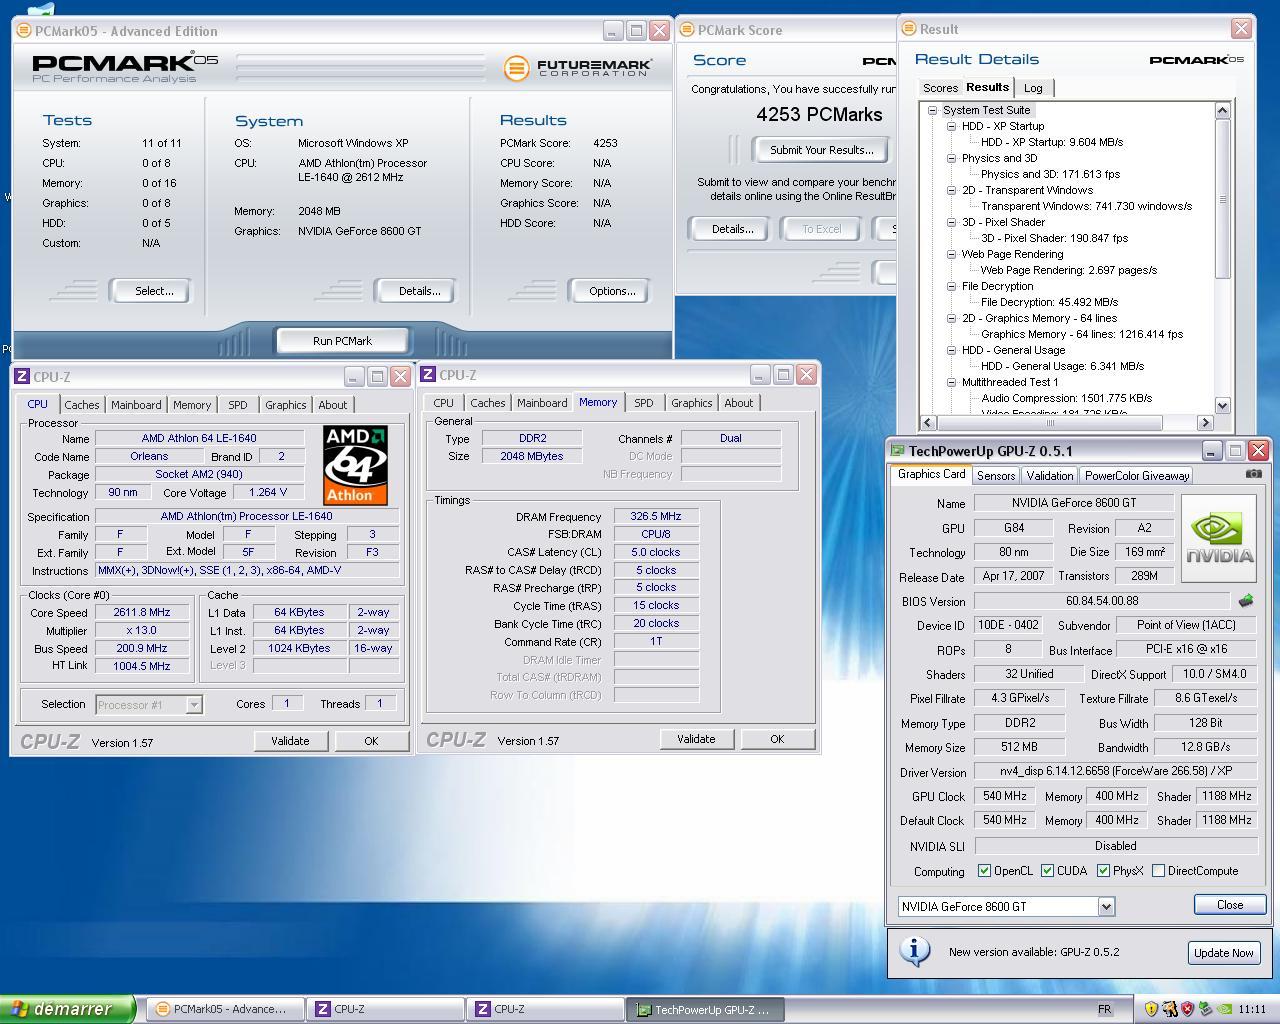The image size is (1280, 1024).
Task: Click the CPU-Z title bar icon of left window
Action: [23, 377]
